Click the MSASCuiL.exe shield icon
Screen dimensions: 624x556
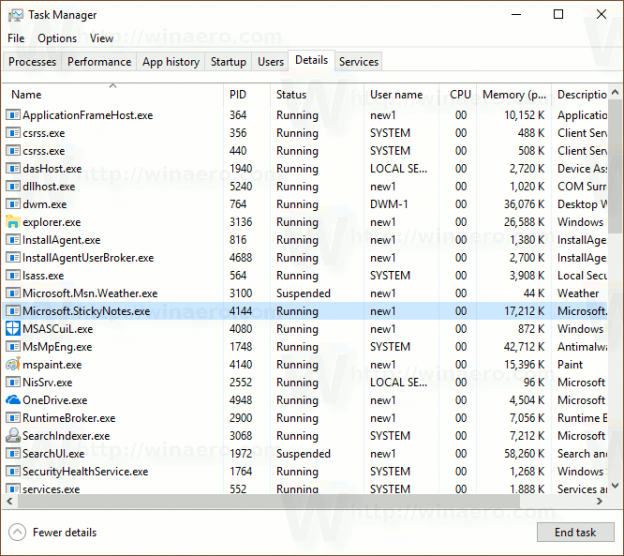pos(13,329)
